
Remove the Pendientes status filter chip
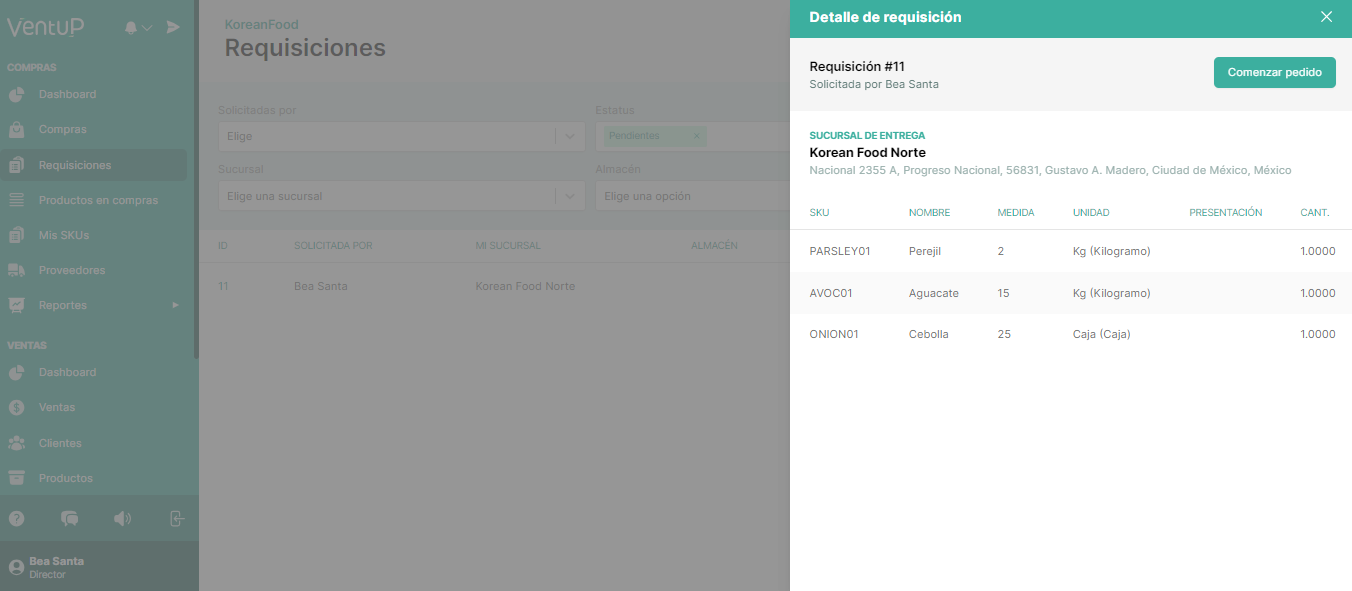pos(696,135)
